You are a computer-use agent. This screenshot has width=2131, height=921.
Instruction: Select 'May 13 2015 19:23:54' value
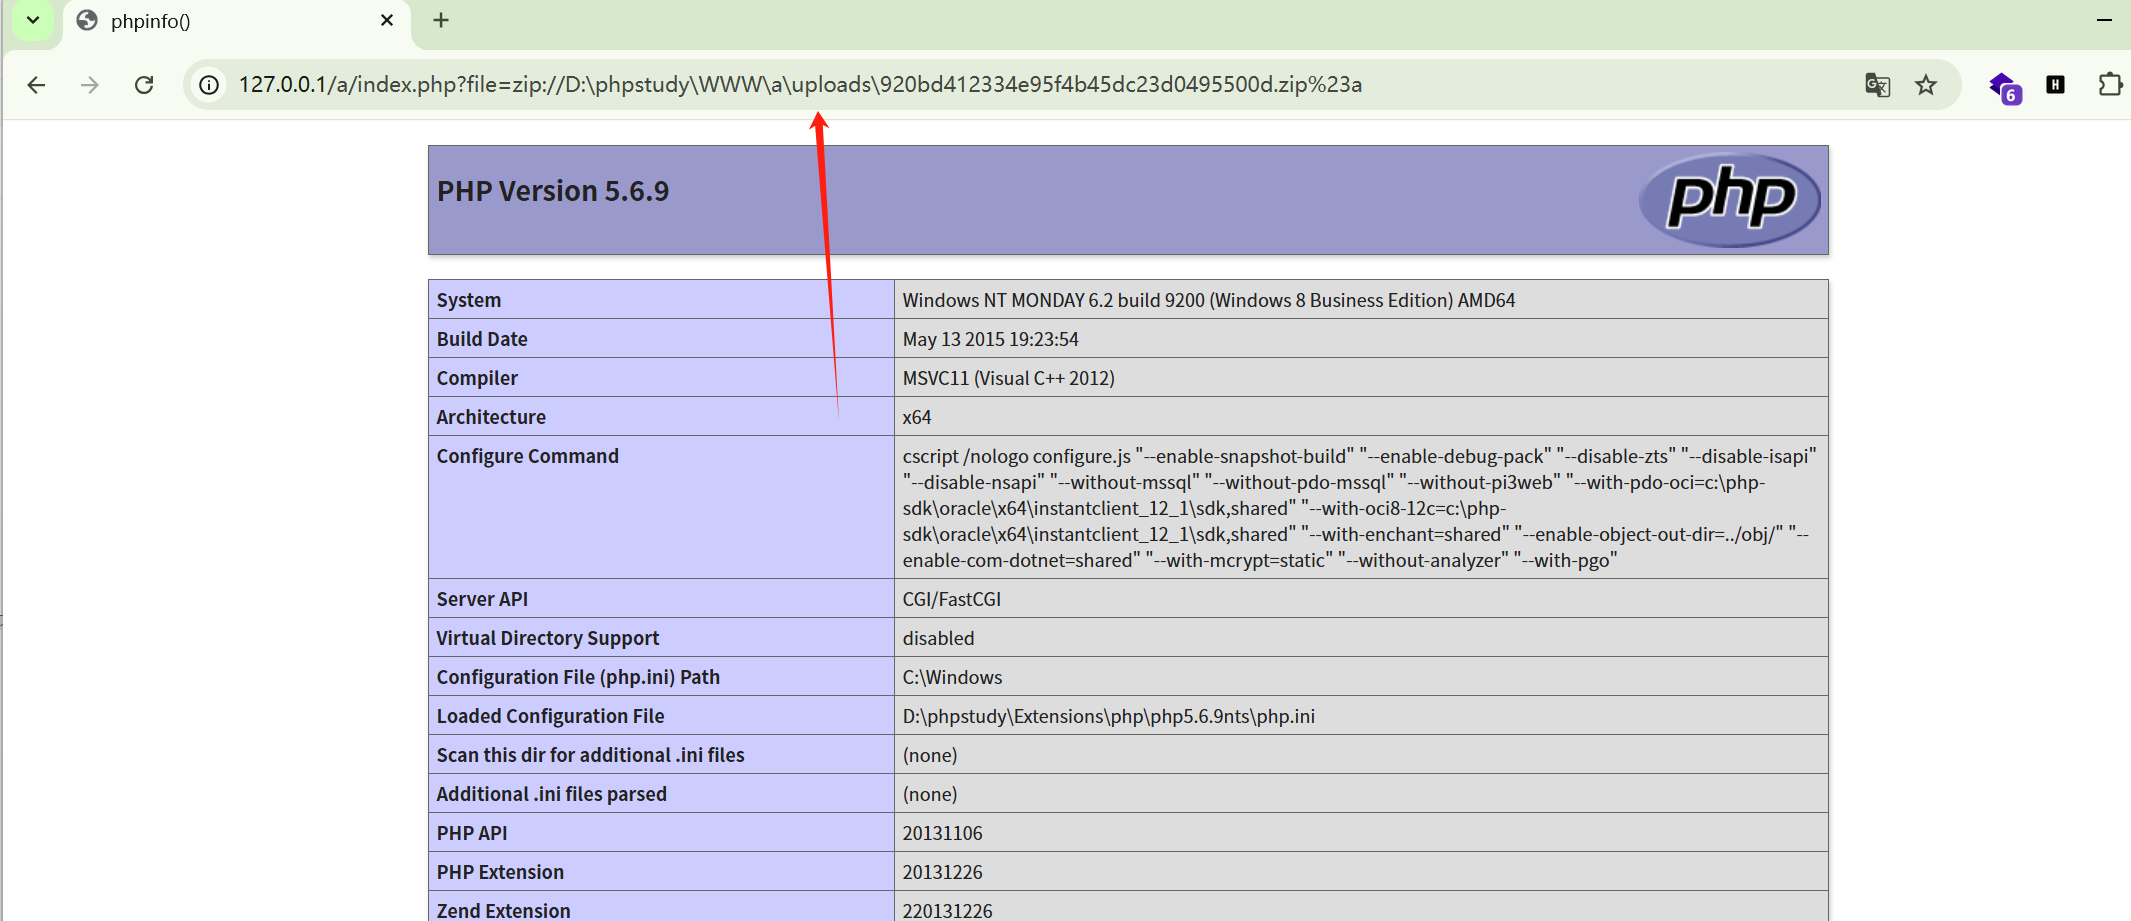click(991, 339)
